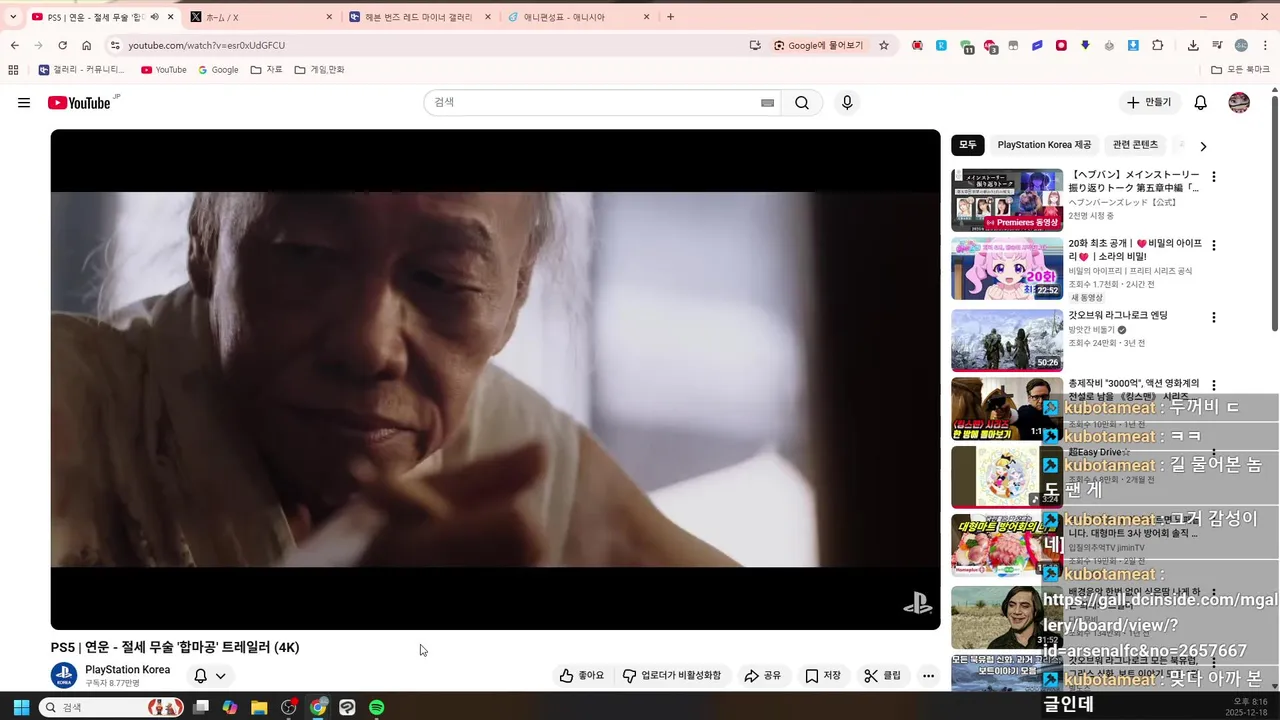This screenshot has height=720, width=1280.
Task: Open the on-screen keyboard in search box
Action: pos(768,103)
